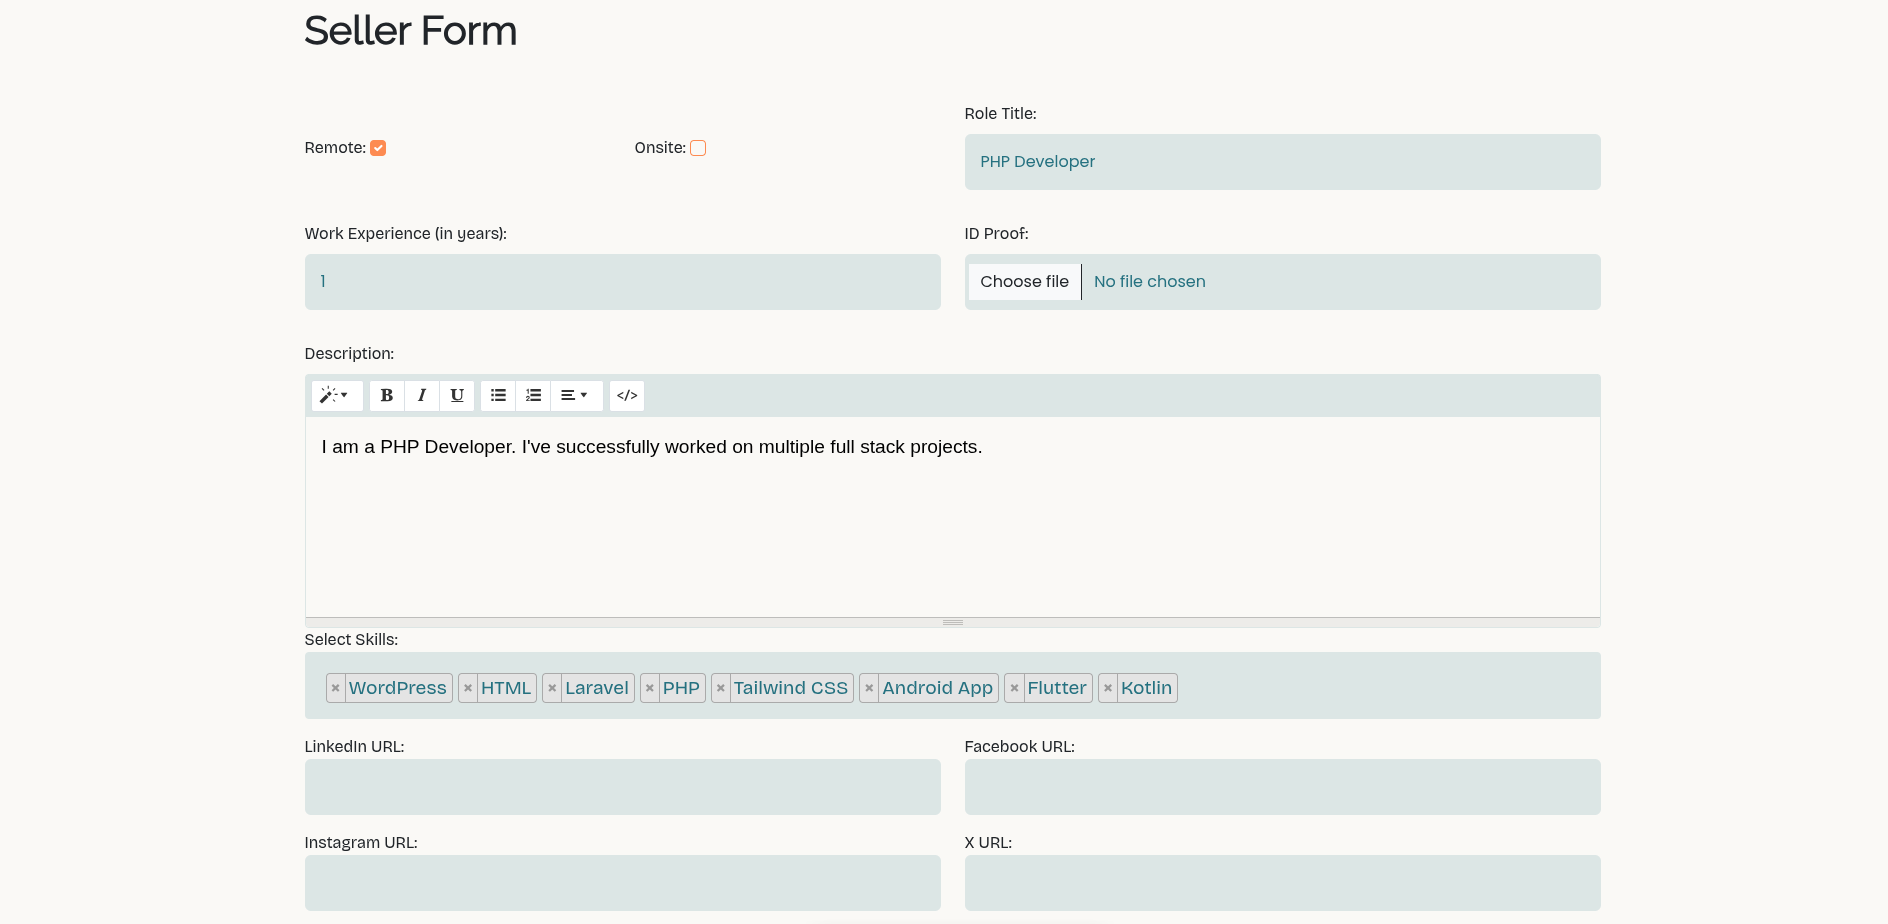Click the LinkedIn URL input field

click(x=622, y=787)
